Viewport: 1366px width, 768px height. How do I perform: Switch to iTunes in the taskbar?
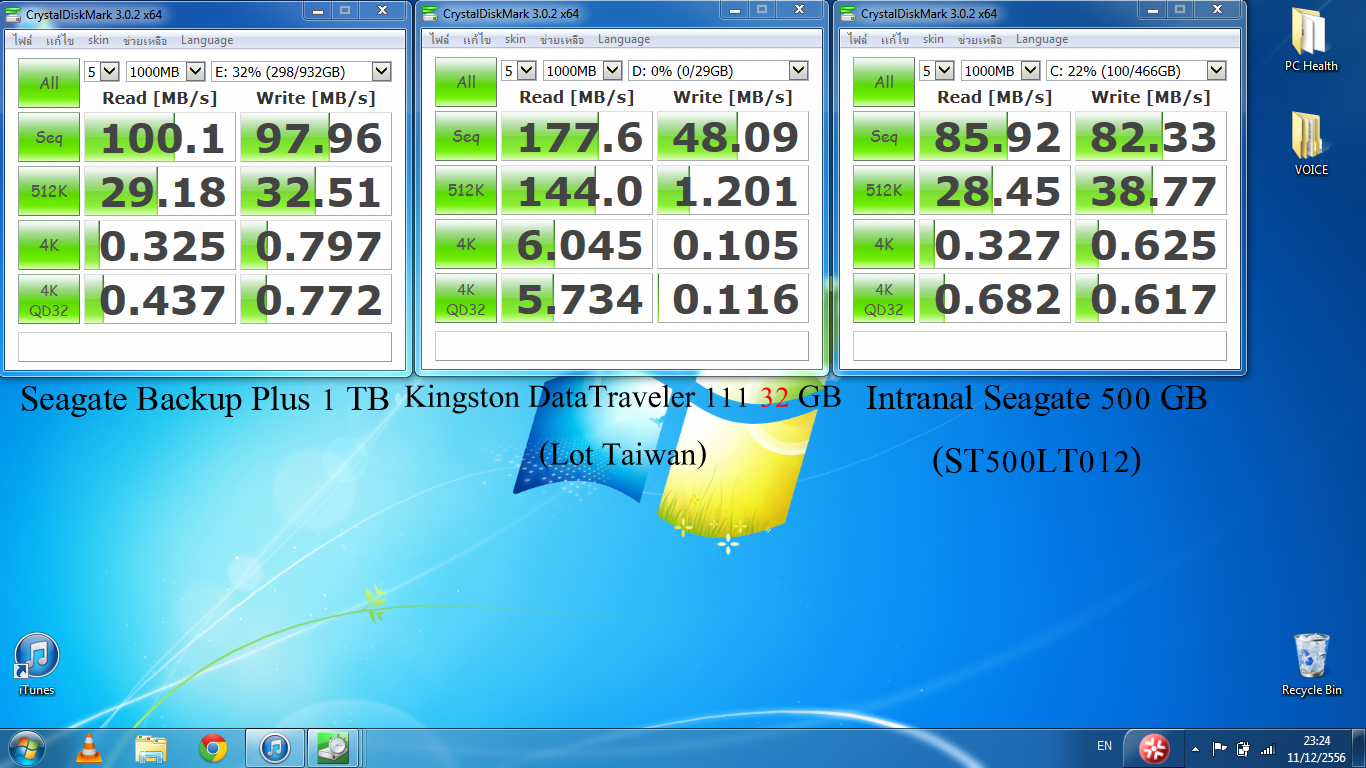click(x=274, y=748)
